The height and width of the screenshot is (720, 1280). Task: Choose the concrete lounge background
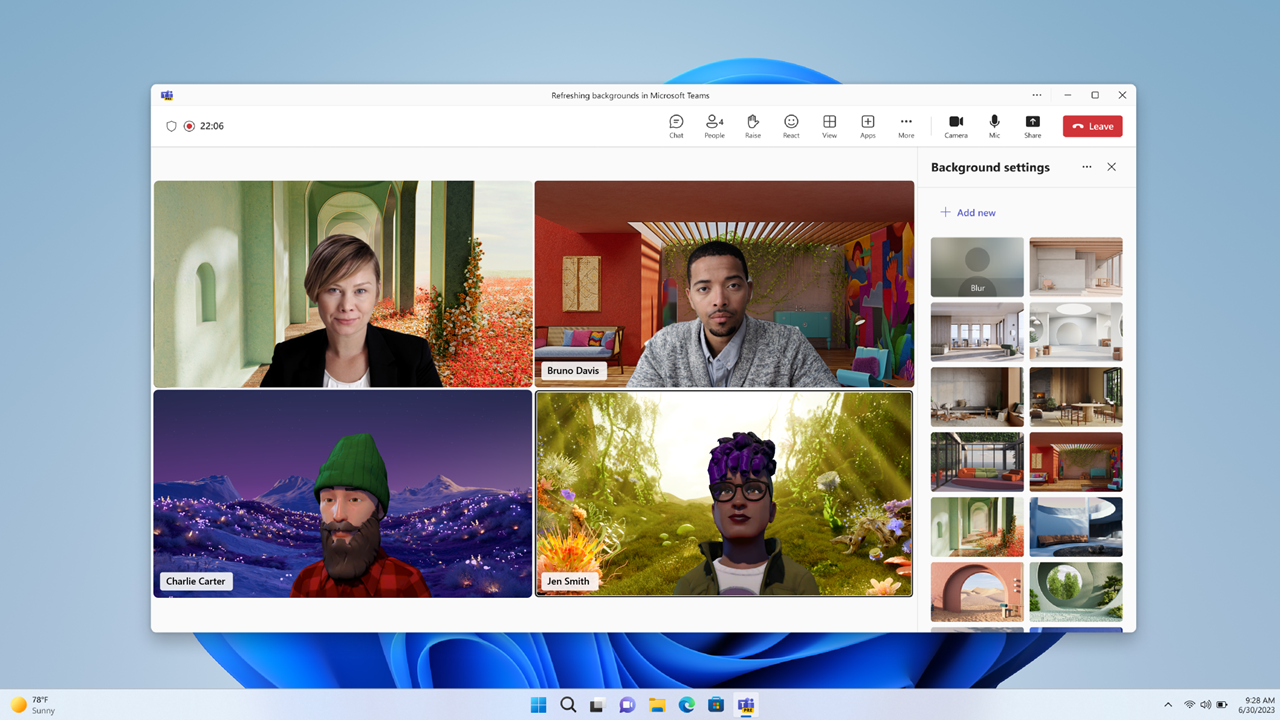tap(977, 397)
